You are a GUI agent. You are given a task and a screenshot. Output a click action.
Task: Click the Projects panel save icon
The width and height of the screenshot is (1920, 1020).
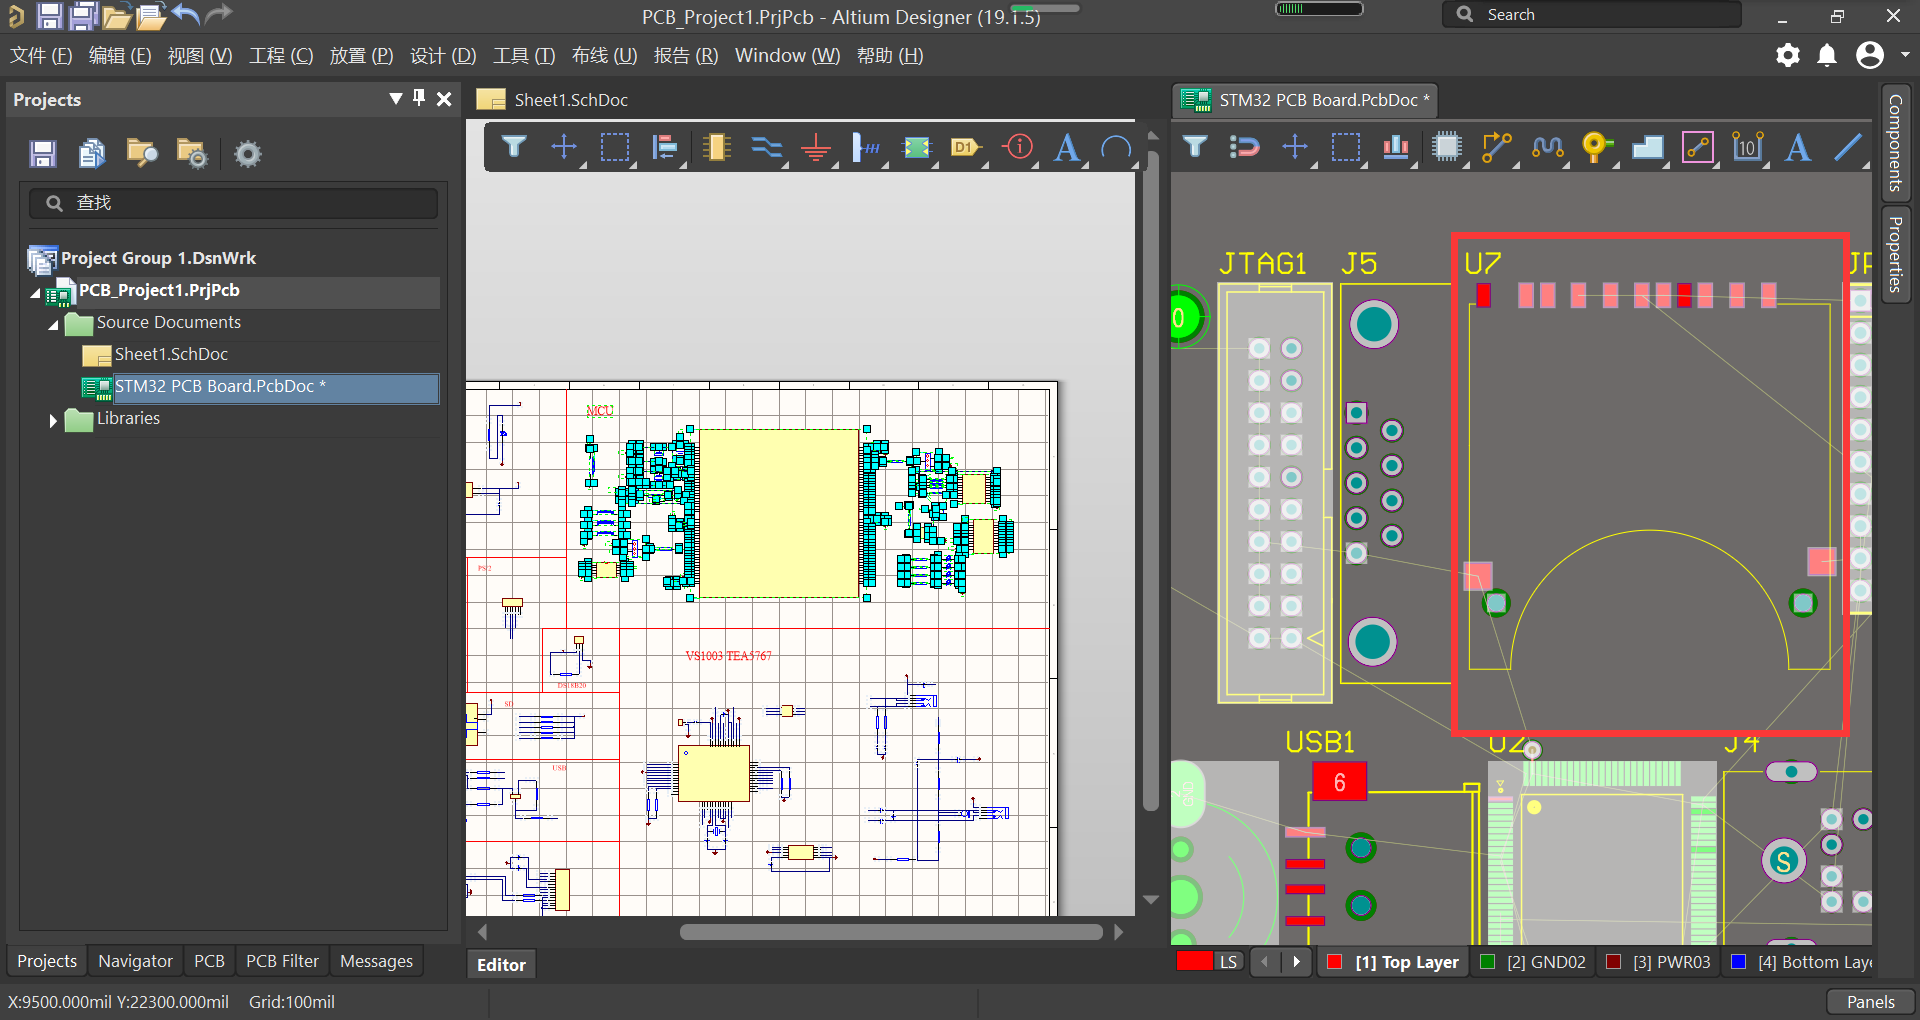pos(43,153)
